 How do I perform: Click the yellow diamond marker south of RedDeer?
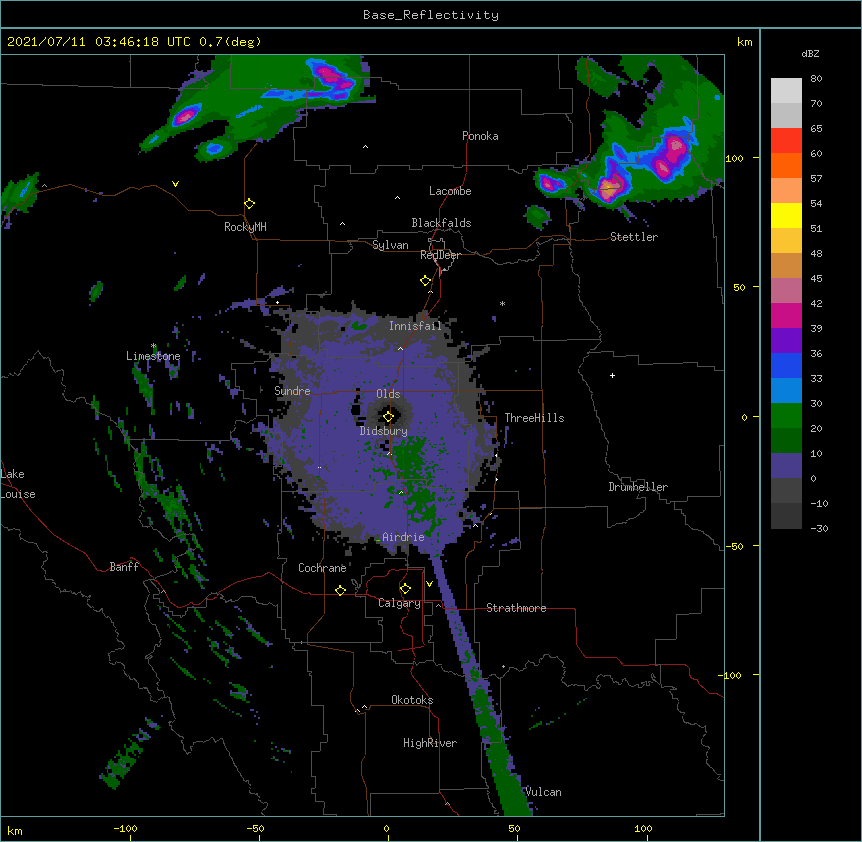coord(425,281)
